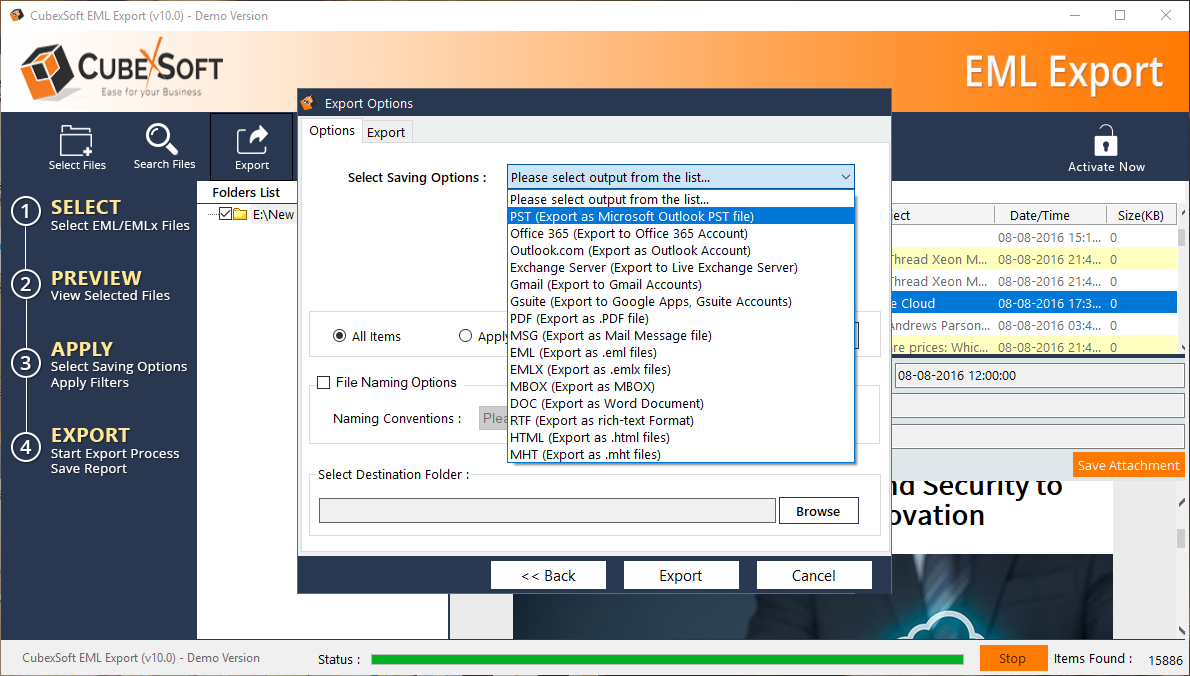Collapse the Select Saving Options dropdown arrow
The height and width of the screenshot is (676, 1190).
[845, 177]
